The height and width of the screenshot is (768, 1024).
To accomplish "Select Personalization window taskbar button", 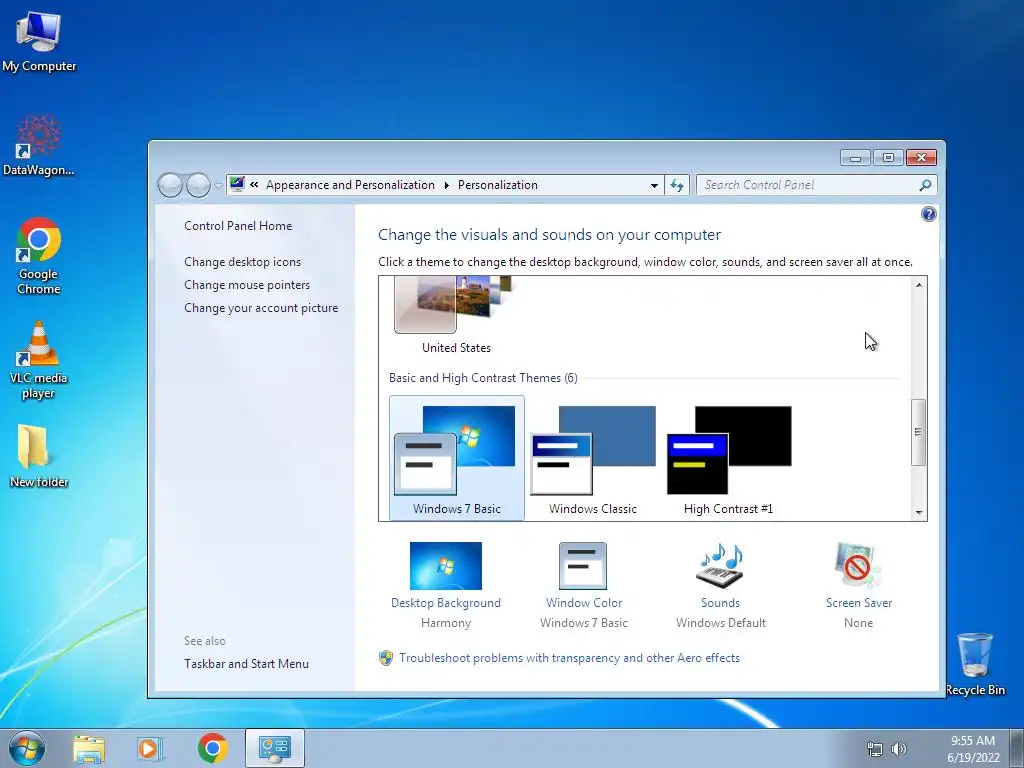I will 275,748.
